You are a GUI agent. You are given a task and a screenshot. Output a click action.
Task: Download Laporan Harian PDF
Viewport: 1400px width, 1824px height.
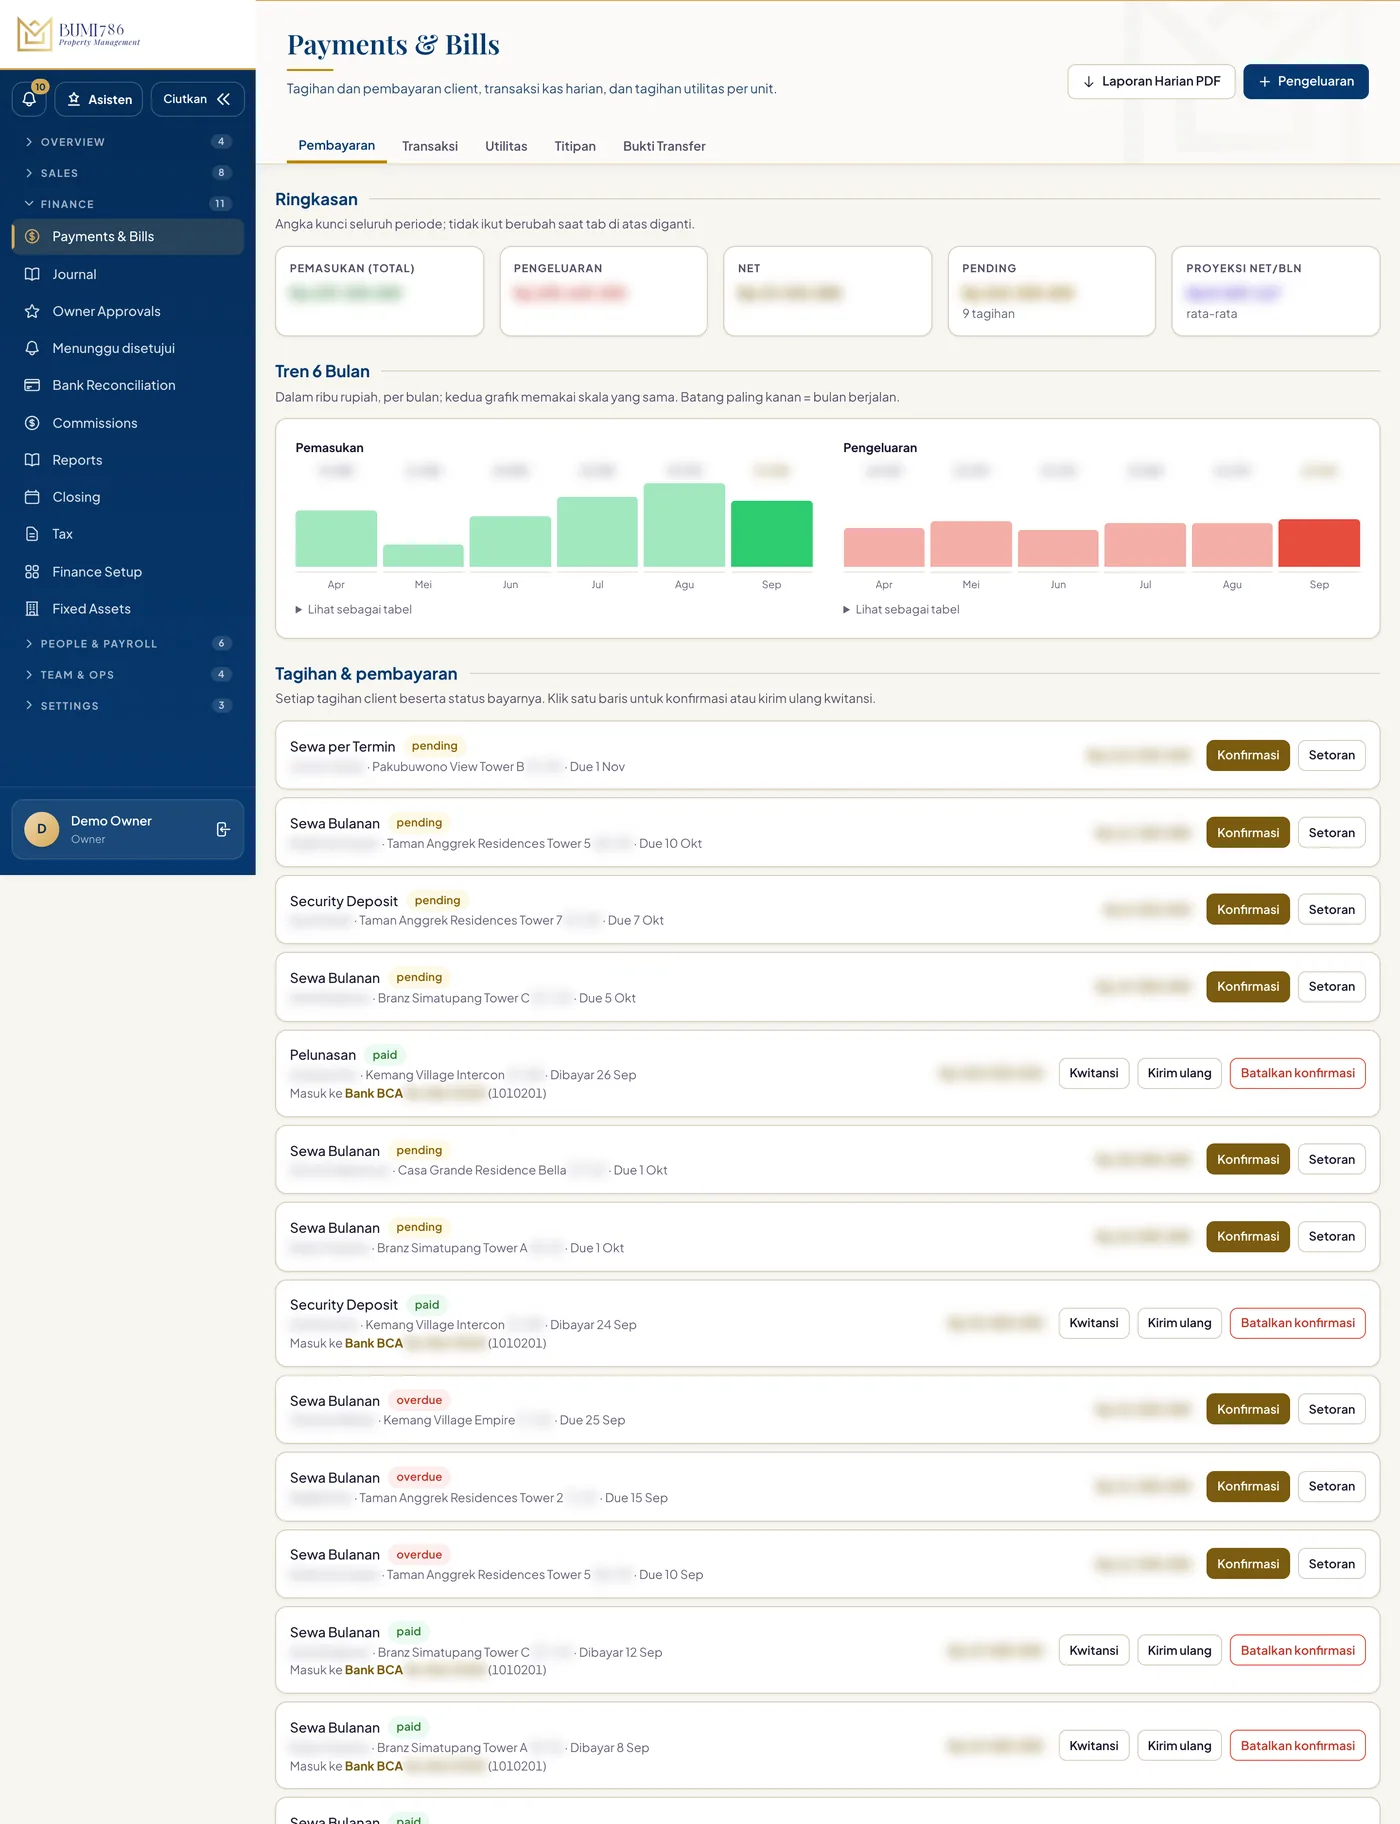coord(1151,82)
